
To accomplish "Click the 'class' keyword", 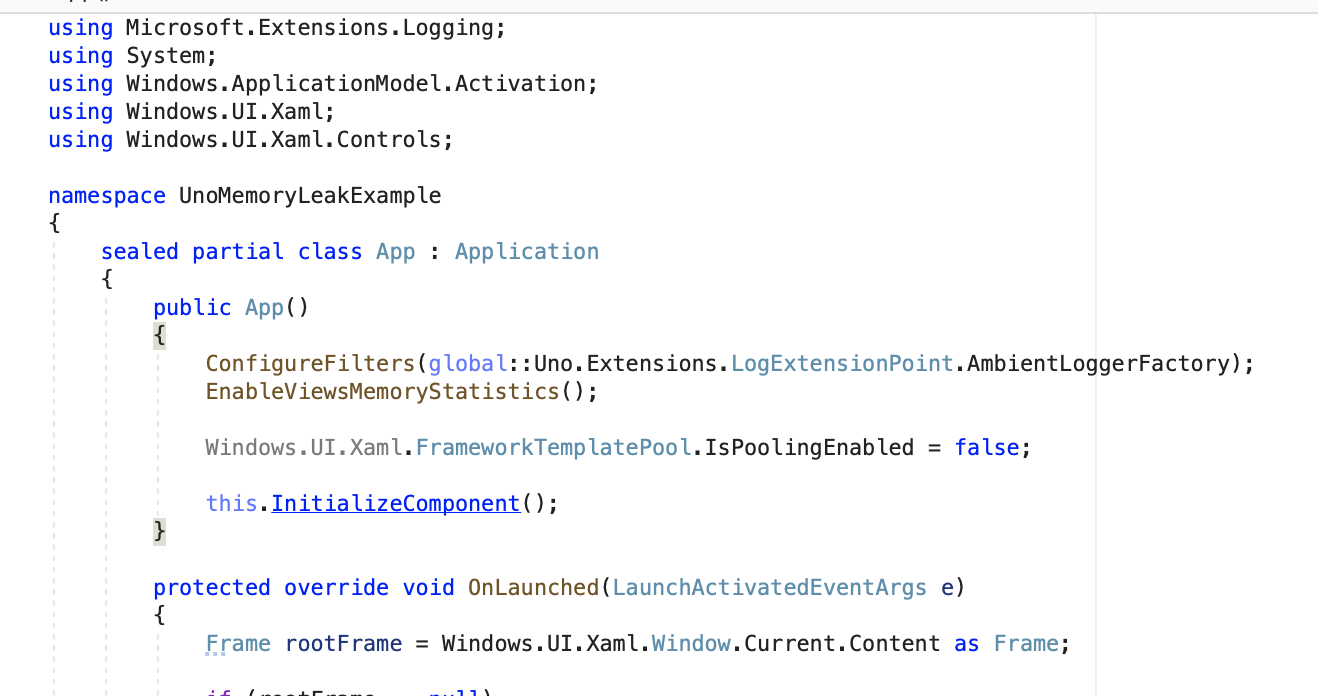I will pos(330,251).
